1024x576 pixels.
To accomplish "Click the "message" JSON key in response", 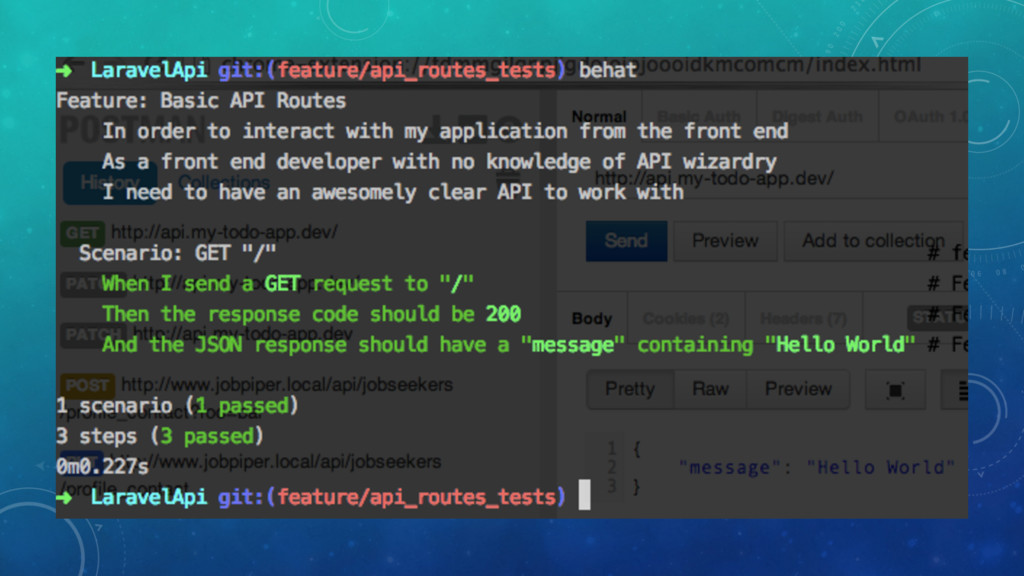I will click(x=729, y=468).
